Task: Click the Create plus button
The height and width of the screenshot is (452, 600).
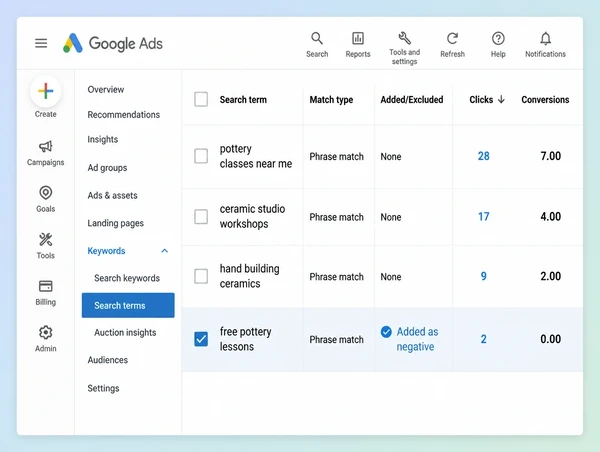Action: (x=46, y=91)
